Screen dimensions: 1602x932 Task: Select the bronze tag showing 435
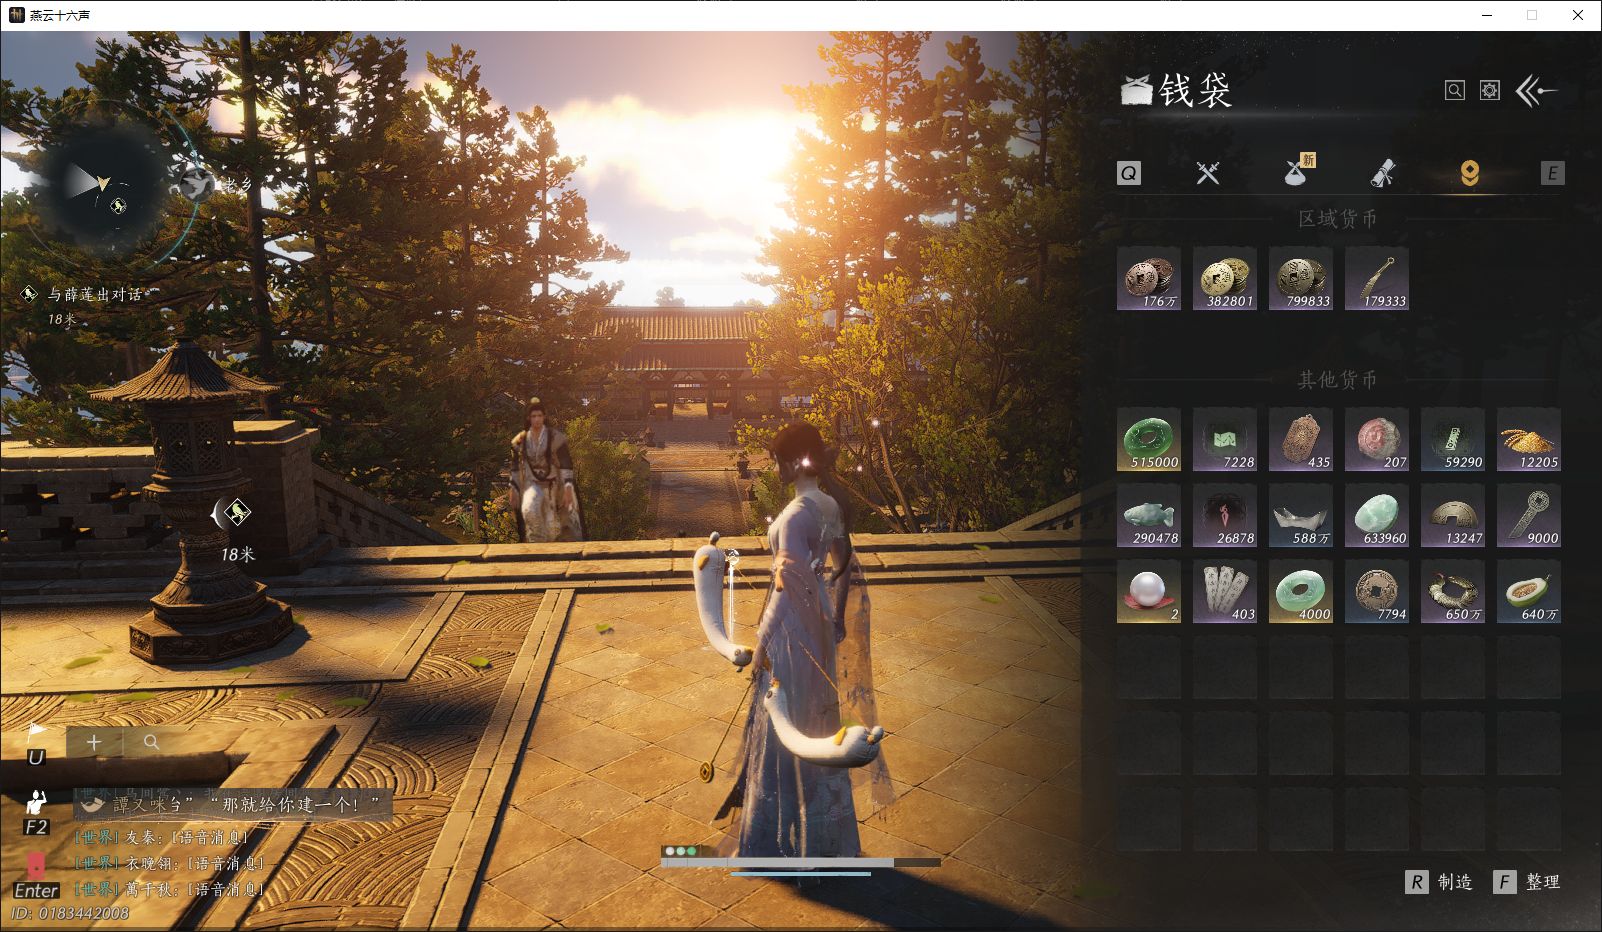pyautogui.click(x=1301, y=439)
